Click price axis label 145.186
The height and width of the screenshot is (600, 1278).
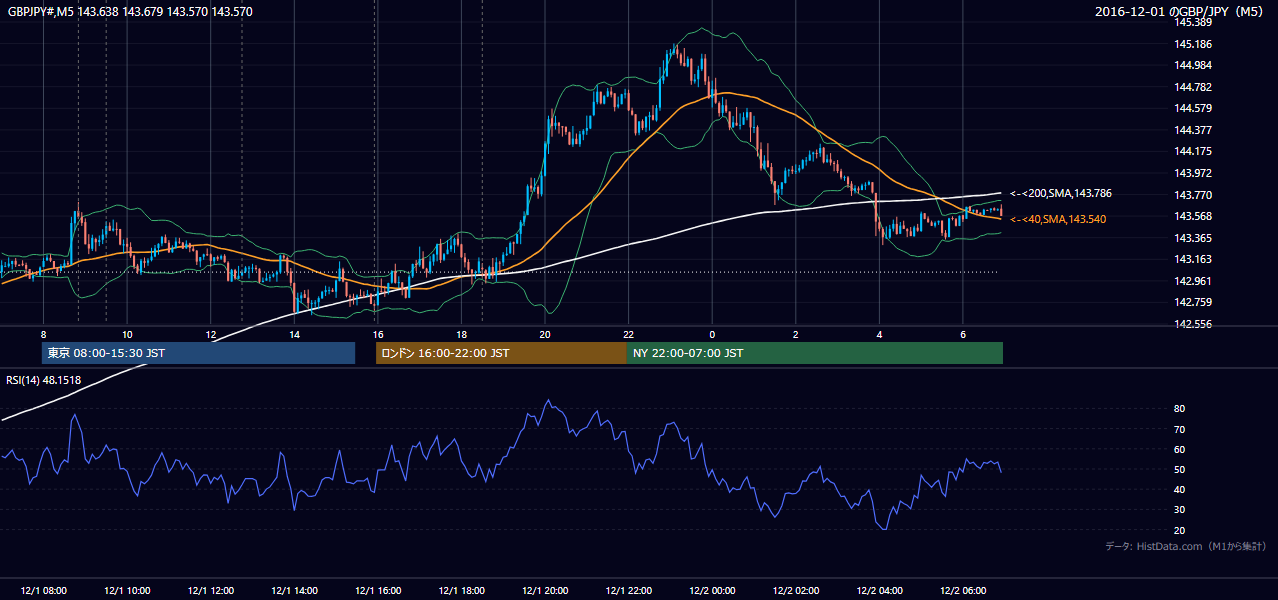tap(1192, 44)
